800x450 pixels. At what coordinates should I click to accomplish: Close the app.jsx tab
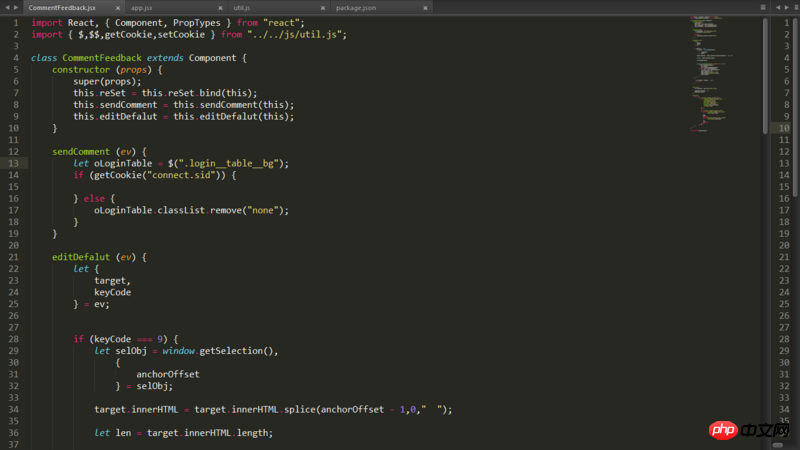[220, 7]
